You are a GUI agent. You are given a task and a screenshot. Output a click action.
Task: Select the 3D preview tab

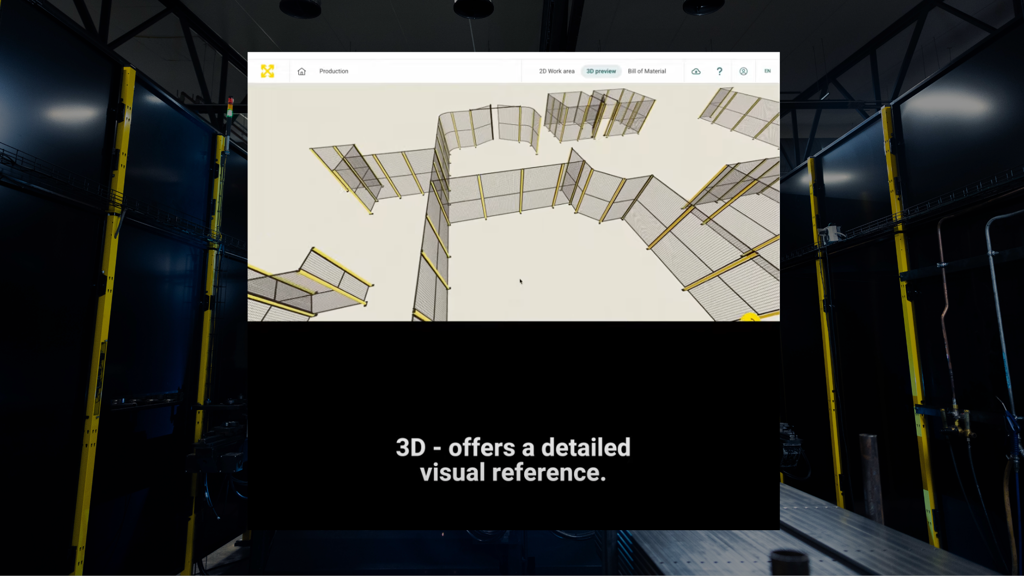tap(601, 72)
